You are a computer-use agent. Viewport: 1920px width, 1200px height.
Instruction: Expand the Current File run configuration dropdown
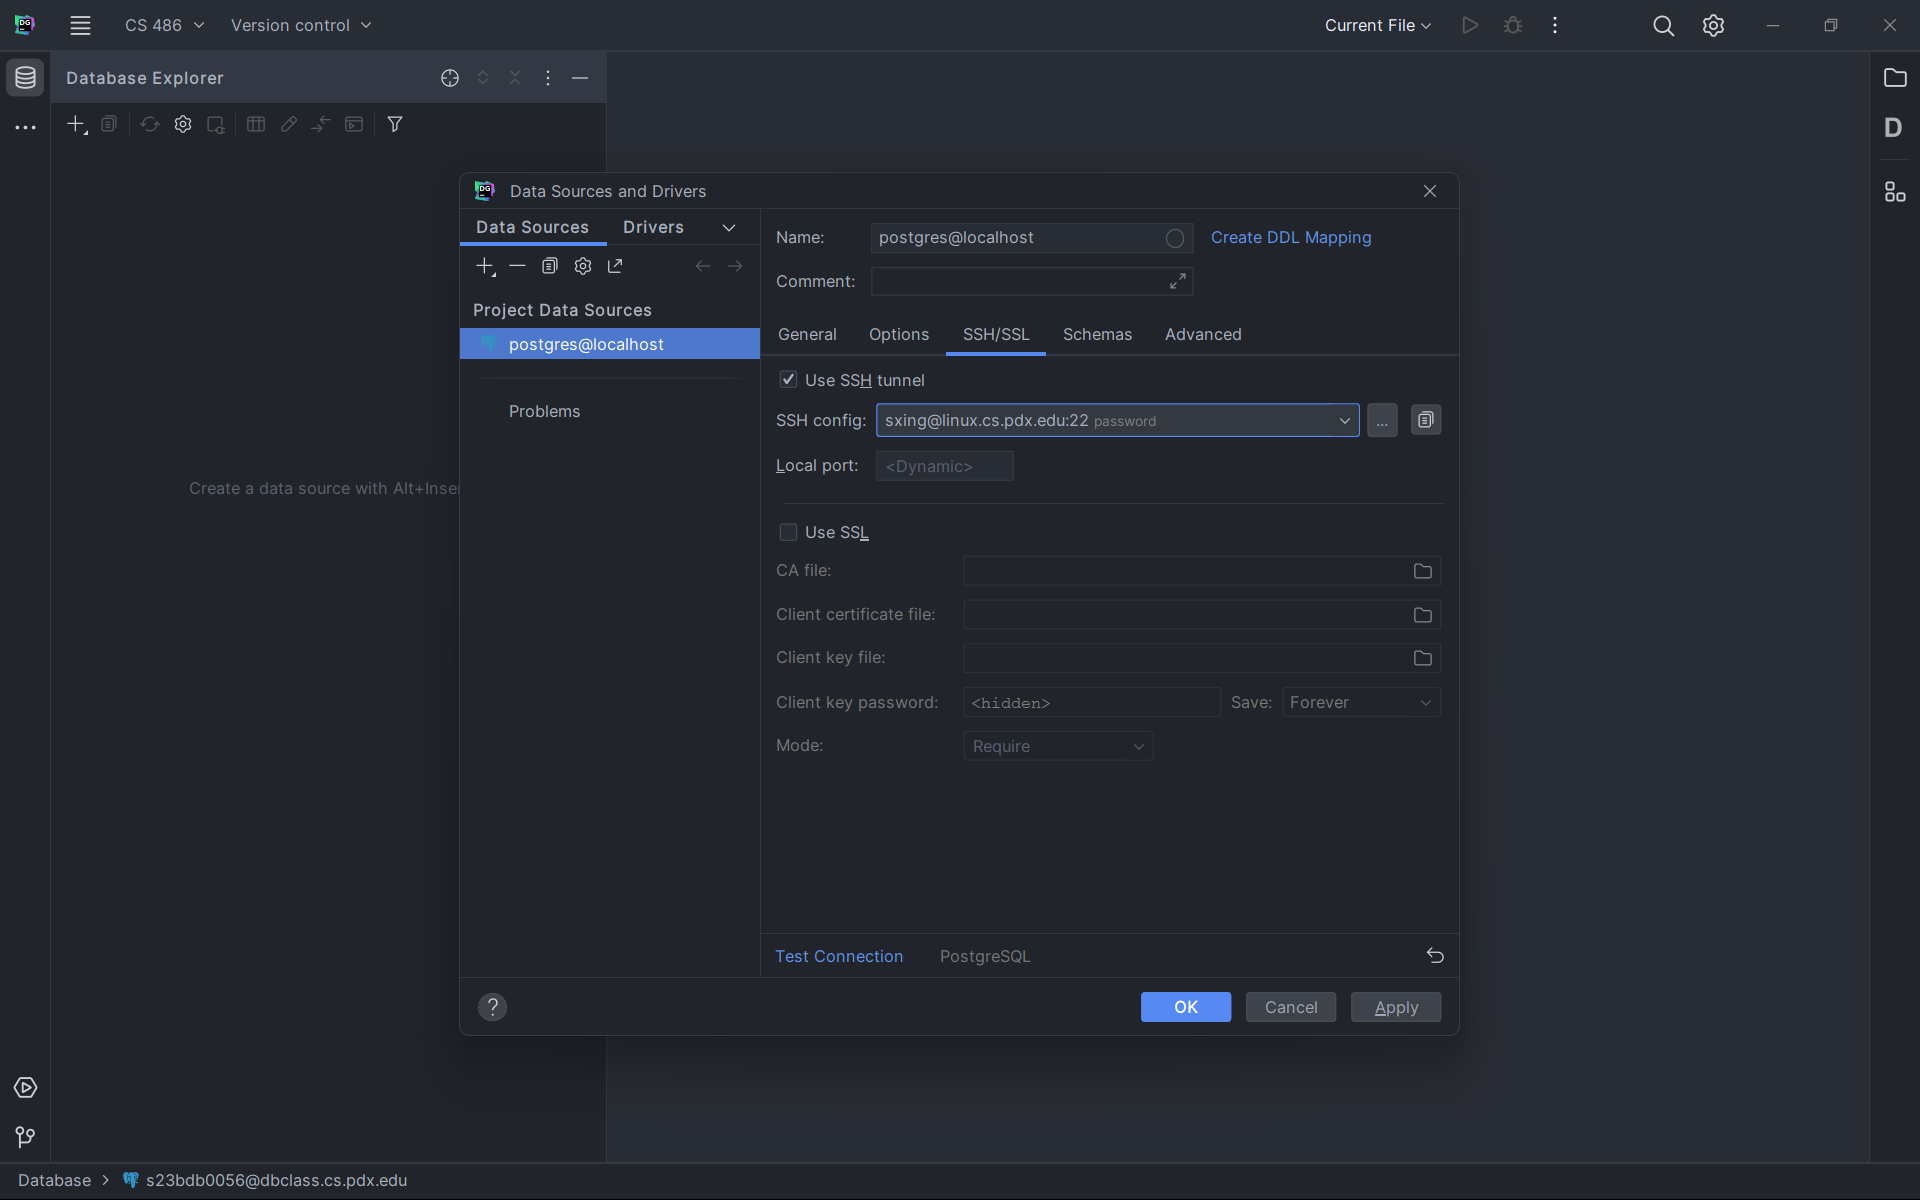(x=1377, y=25)
